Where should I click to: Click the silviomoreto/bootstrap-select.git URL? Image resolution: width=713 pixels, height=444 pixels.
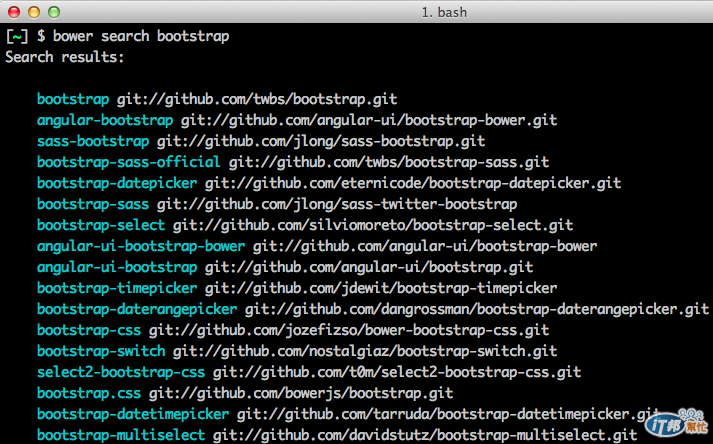373,225
